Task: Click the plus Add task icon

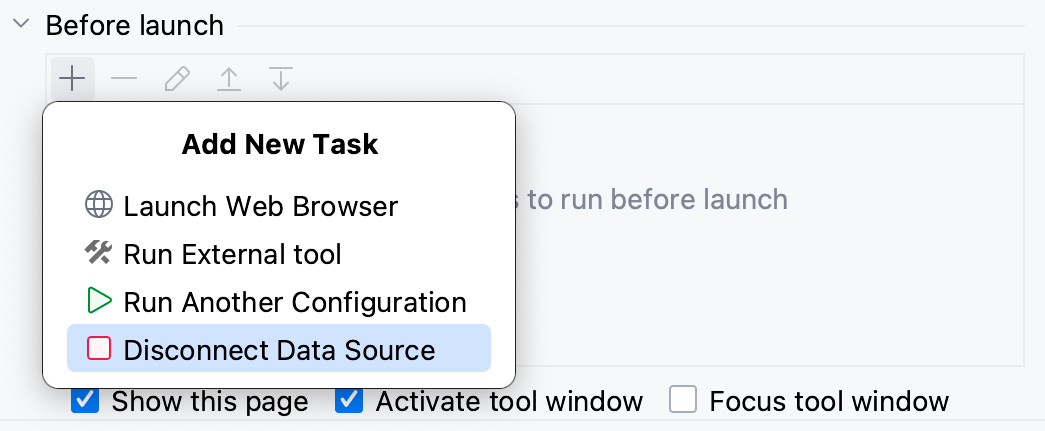Action: 72,79
